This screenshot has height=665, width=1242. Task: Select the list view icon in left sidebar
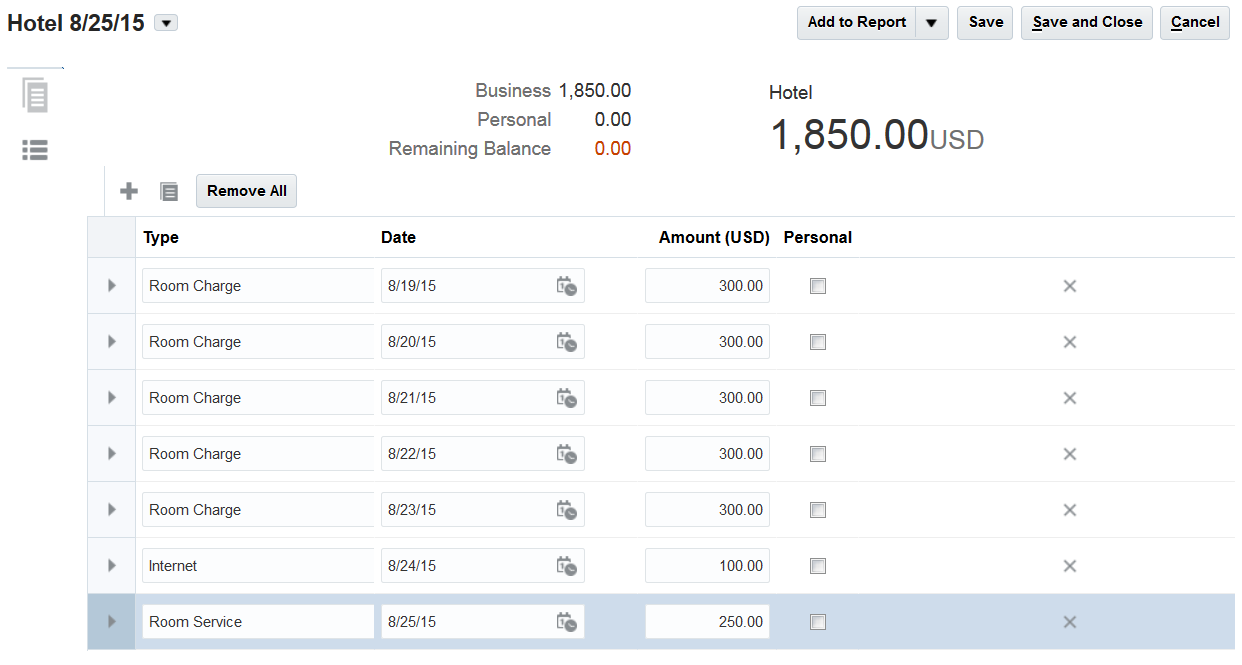(35, 150)
